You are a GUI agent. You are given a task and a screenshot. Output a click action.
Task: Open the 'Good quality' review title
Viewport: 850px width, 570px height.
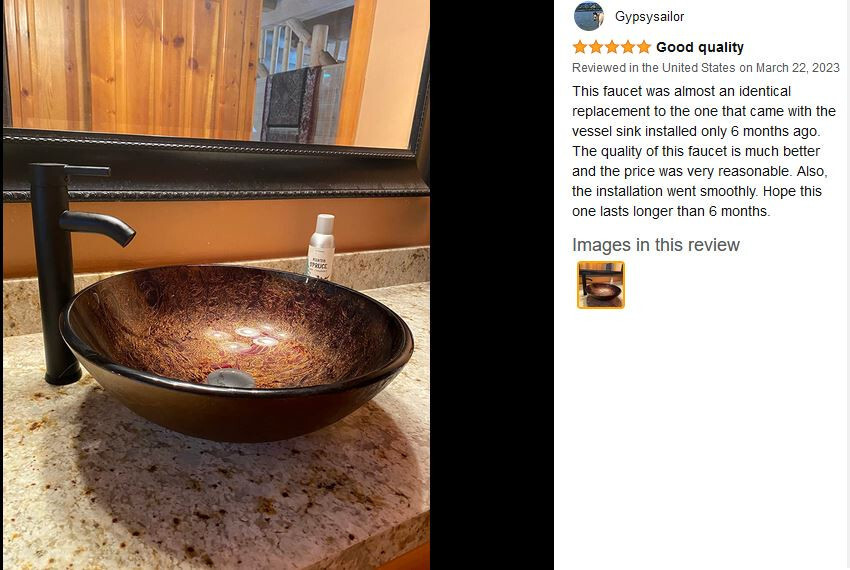tap(700, 47)
